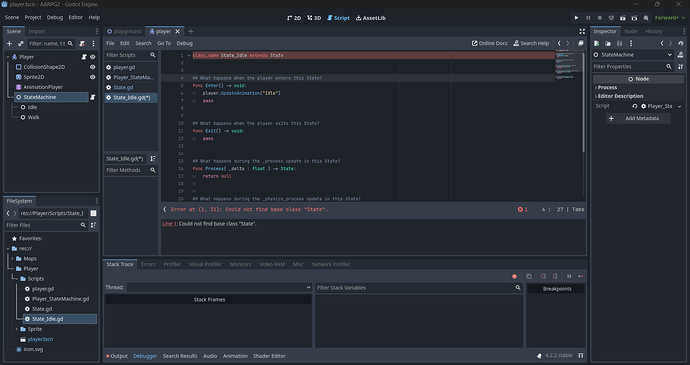Sort files in the FileSystem dock
Viewport: 690px width, 365px height.
pos(93,225)
